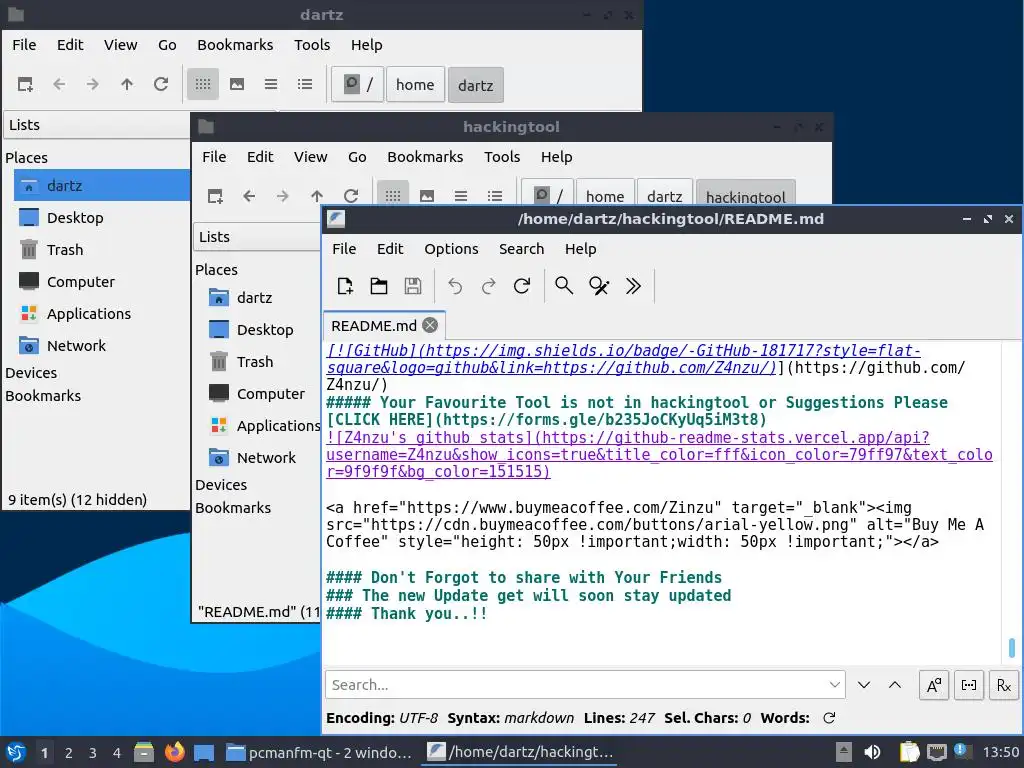Redo edit in editor toolbar
Viewport: 1024px width, 768px height.
tap(488, 286)
